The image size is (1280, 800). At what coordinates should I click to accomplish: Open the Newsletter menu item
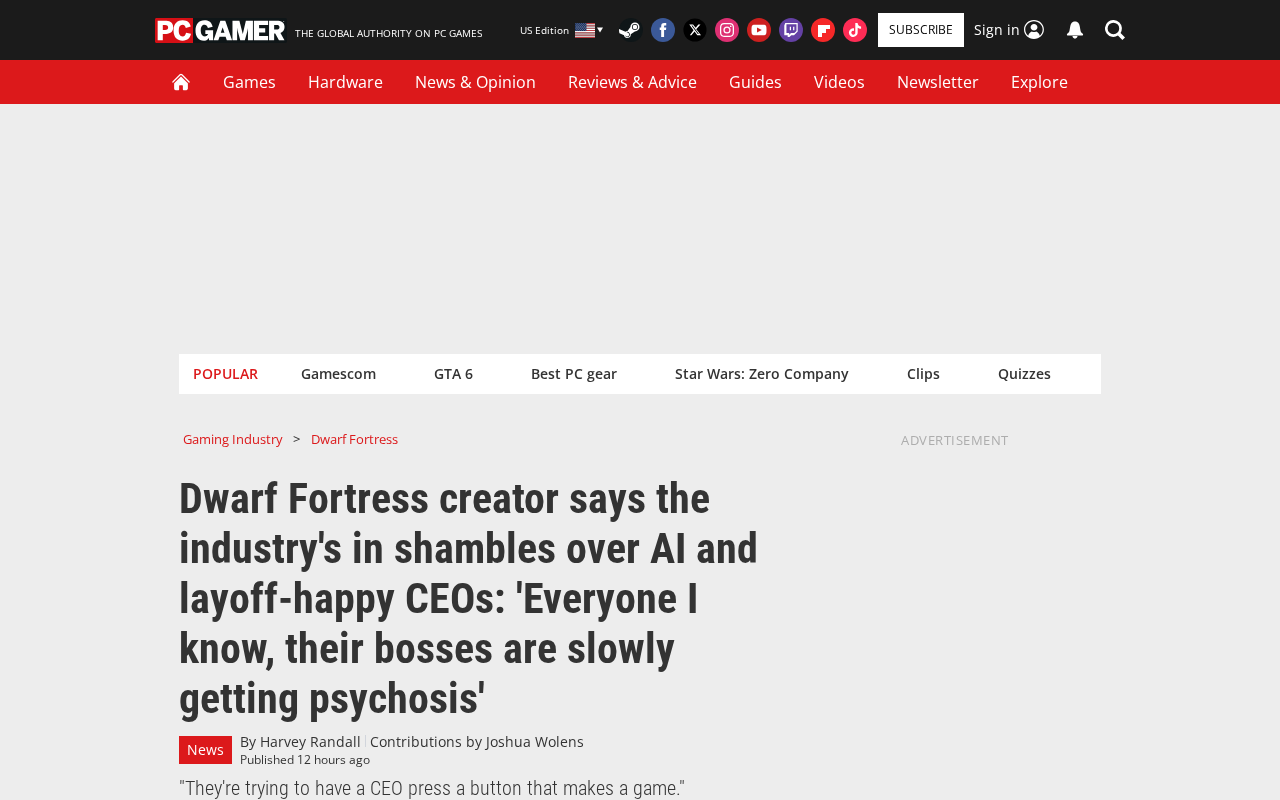pyautogui.click(x=938, y=82)
